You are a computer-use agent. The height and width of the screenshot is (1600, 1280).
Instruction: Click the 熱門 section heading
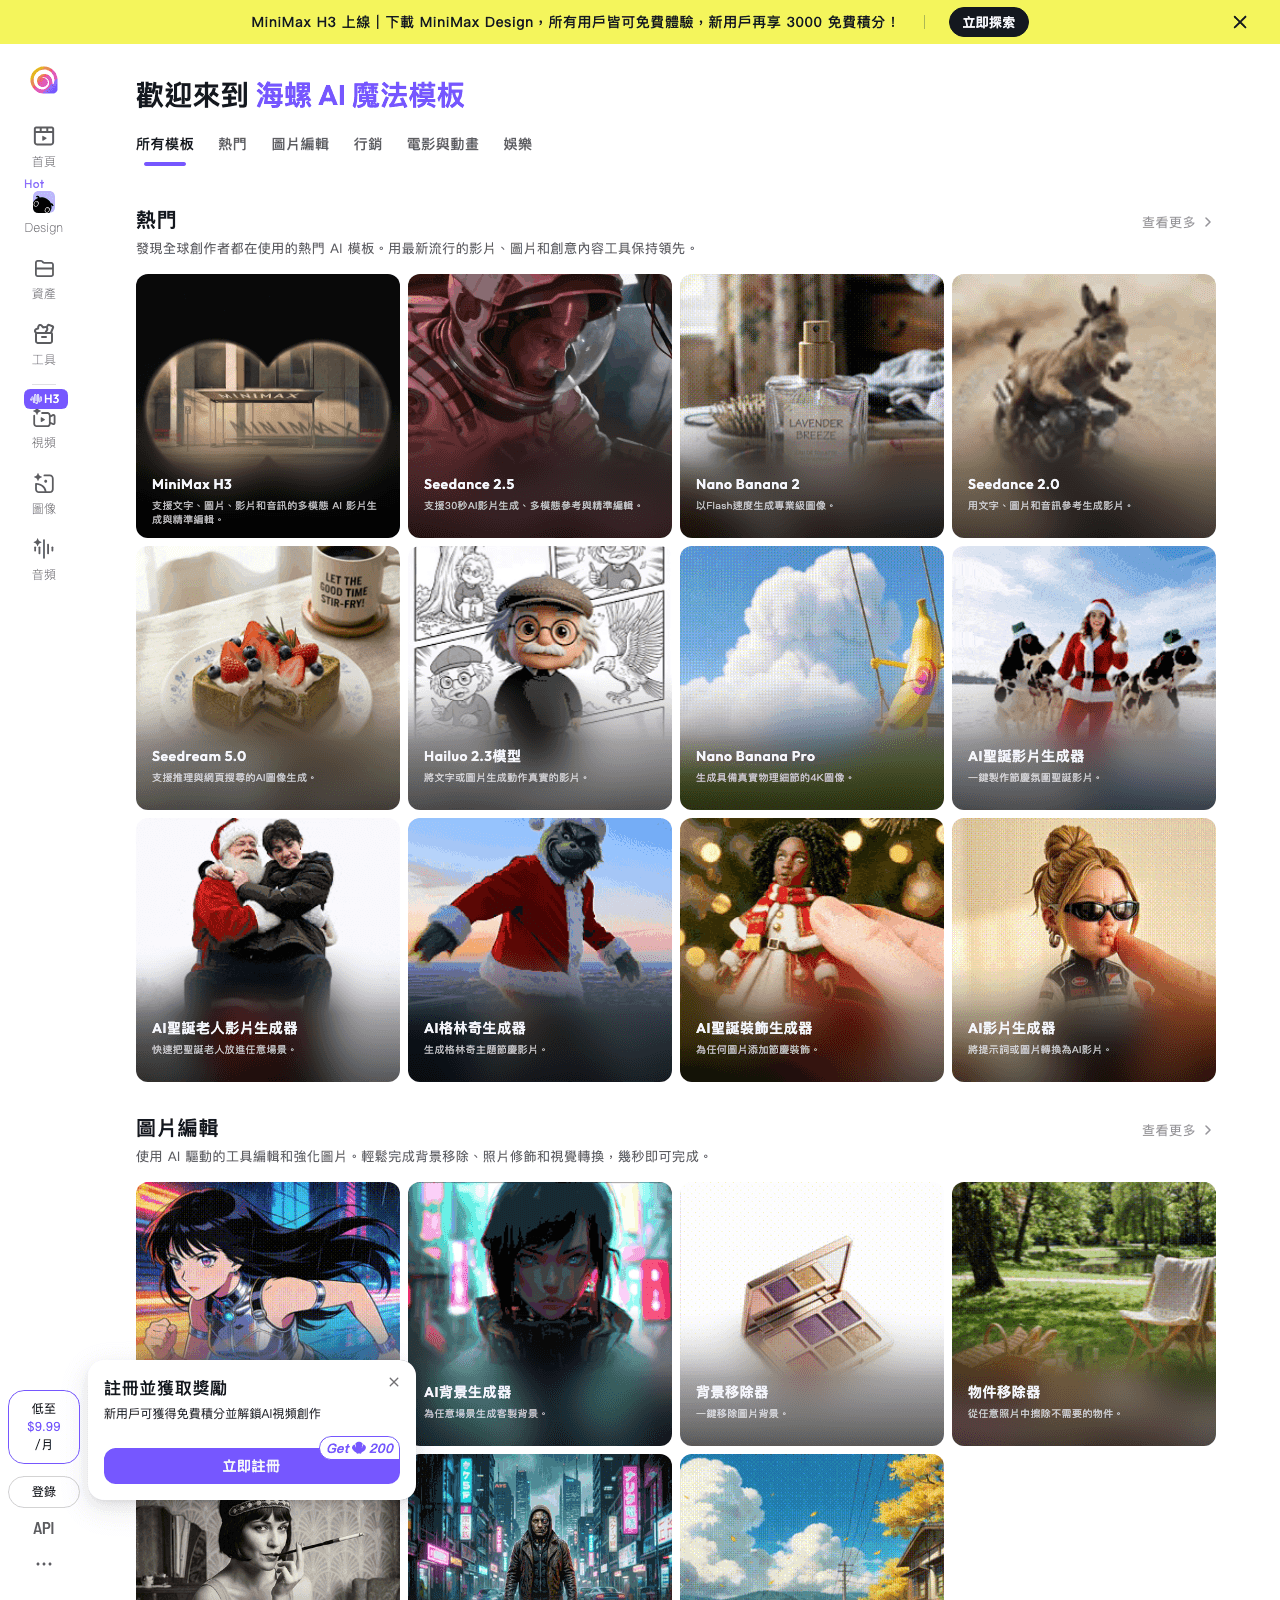156,220
